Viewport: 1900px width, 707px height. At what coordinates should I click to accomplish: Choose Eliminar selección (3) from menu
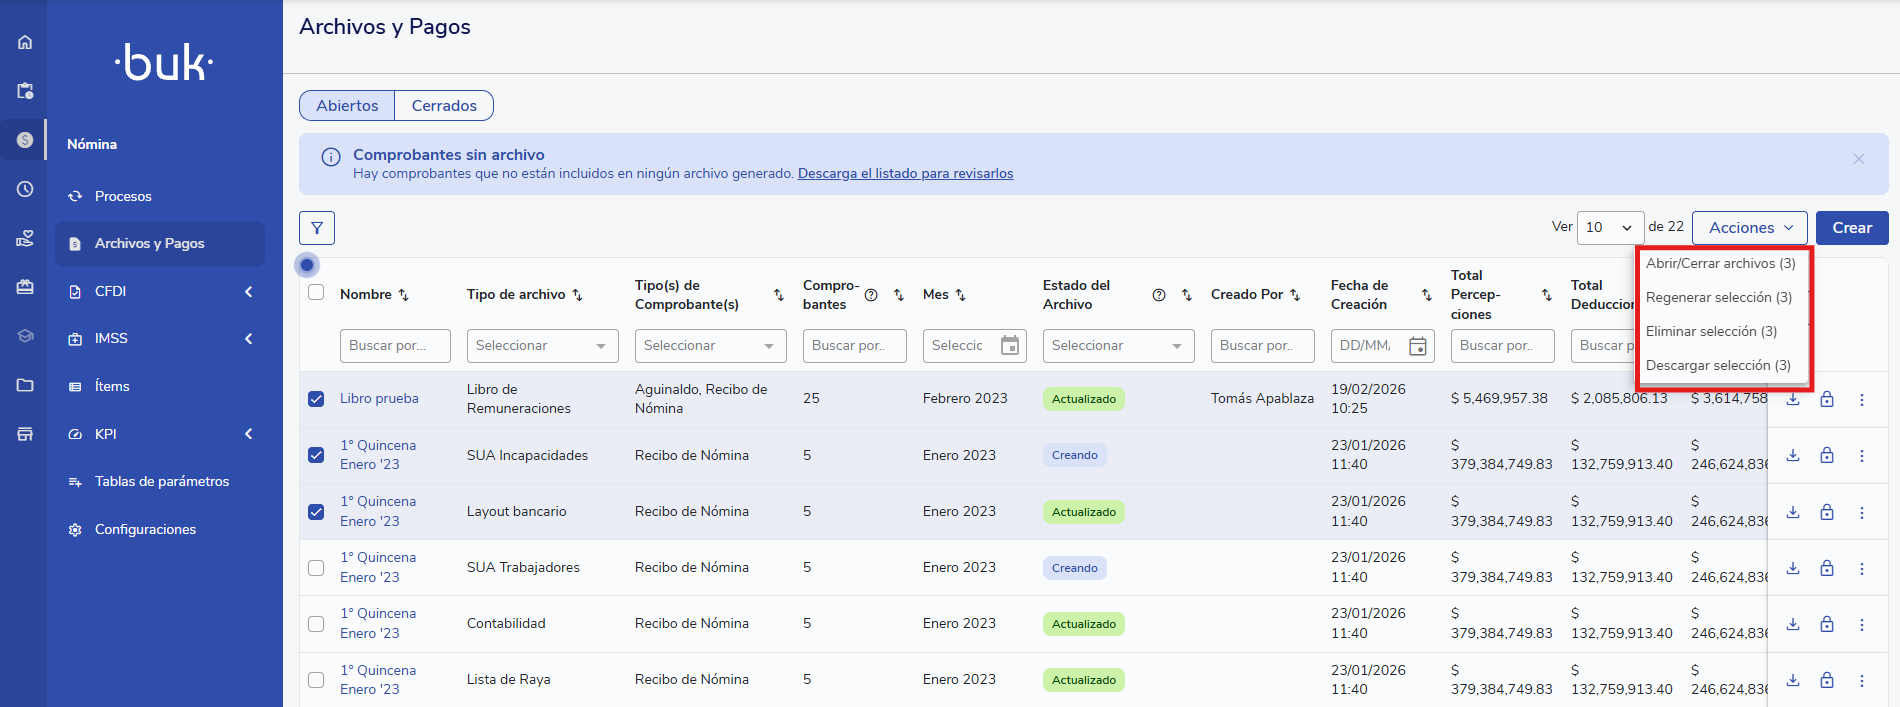pyautogui.click(x=1711, y=331)
